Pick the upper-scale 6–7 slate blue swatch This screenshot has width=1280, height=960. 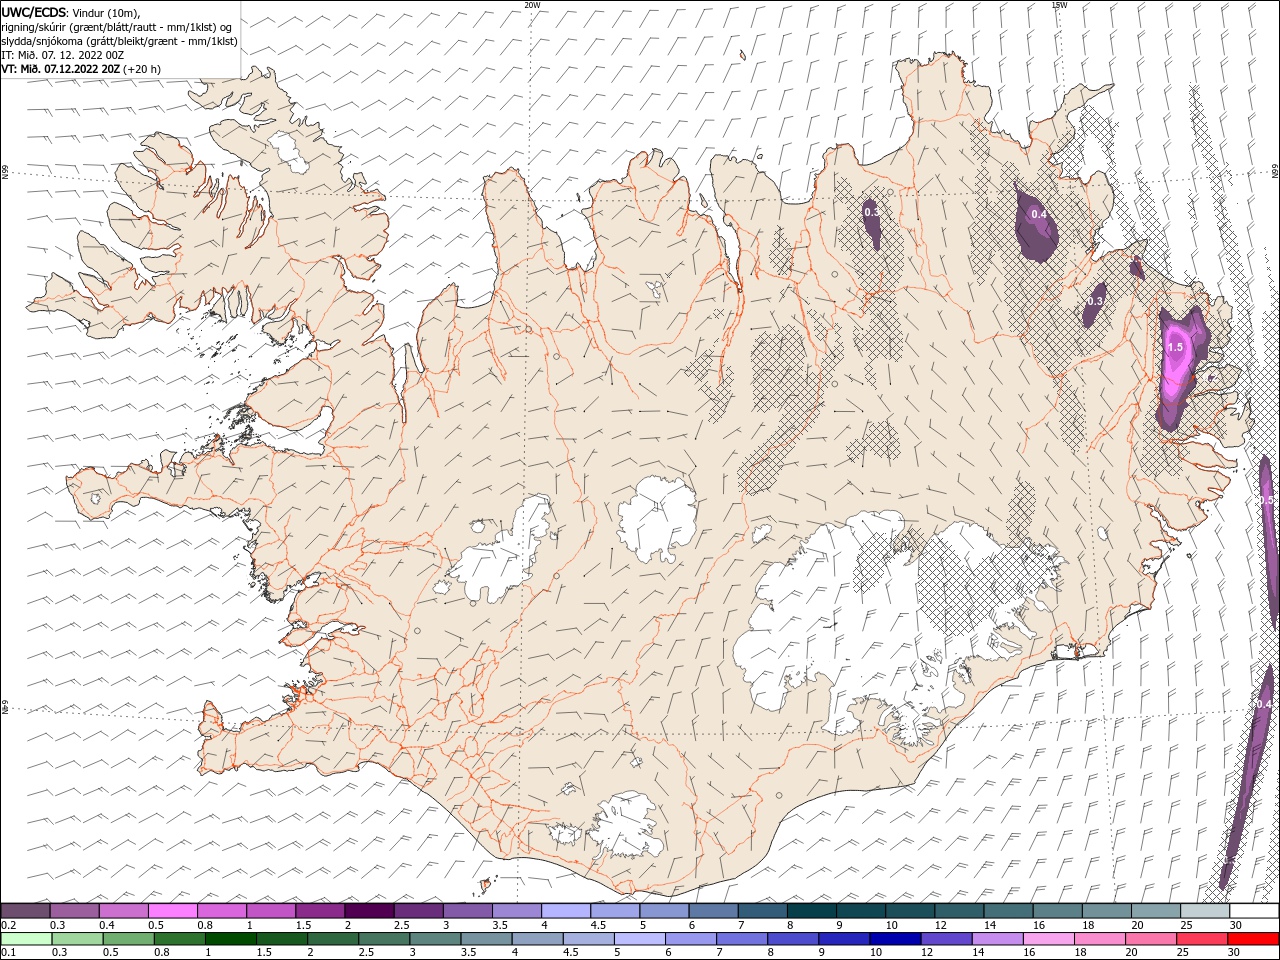coord(713,911)
